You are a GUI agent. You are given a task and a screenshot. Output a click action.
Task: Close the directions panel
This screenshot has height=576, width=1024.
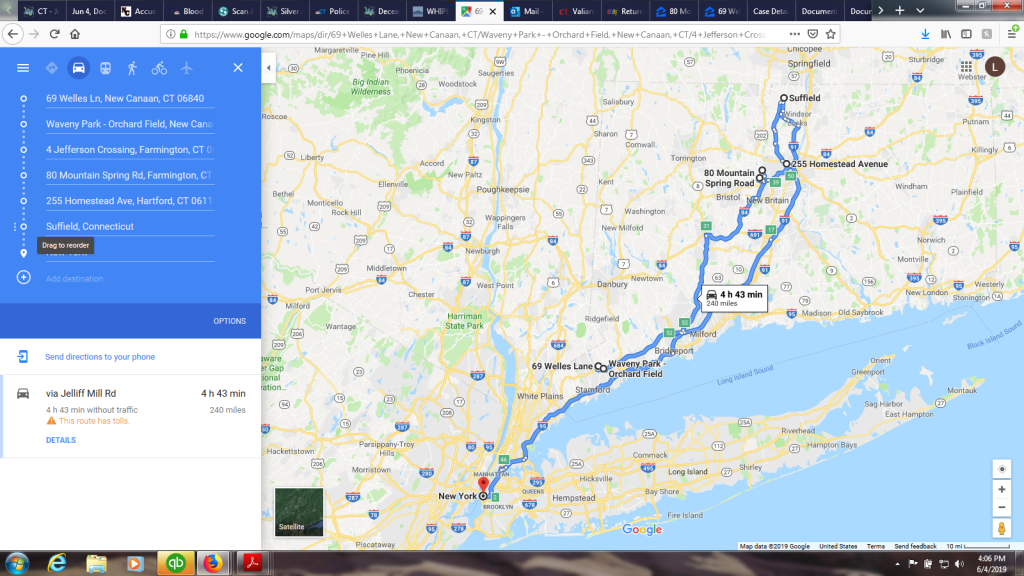coord(238,68)
